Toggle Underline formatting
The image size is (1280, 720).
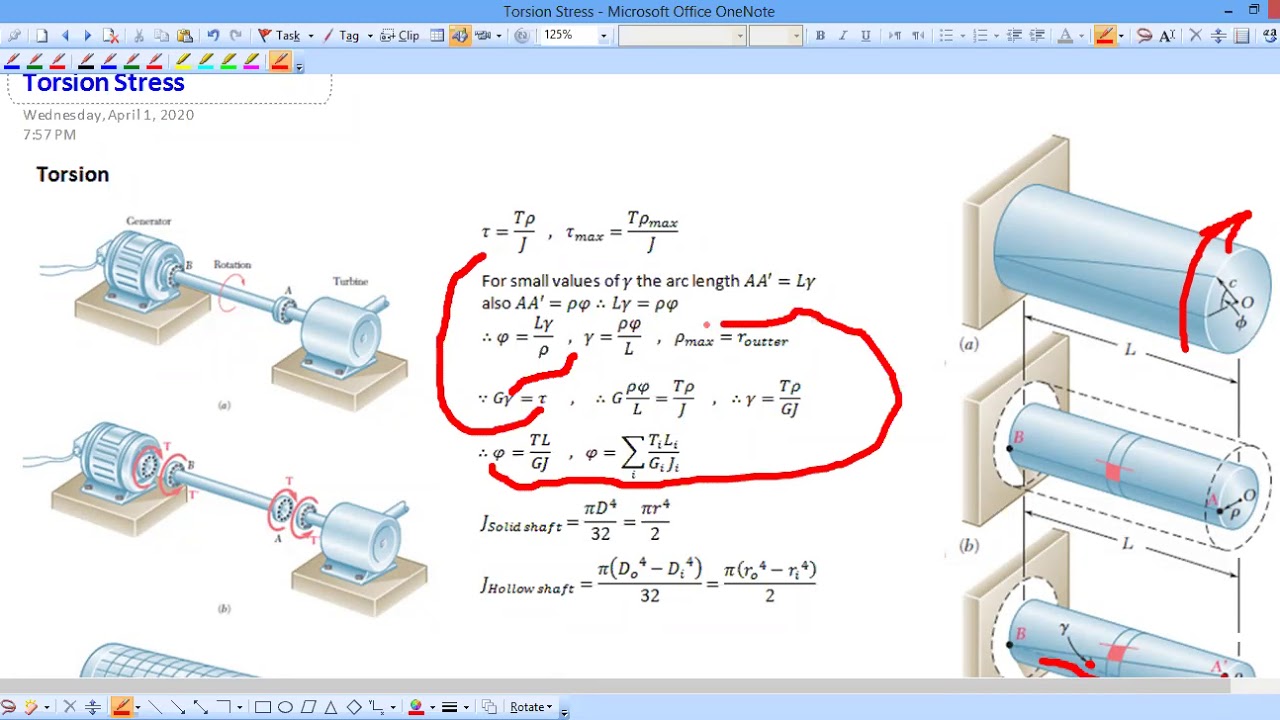click(x=866, y=35)
